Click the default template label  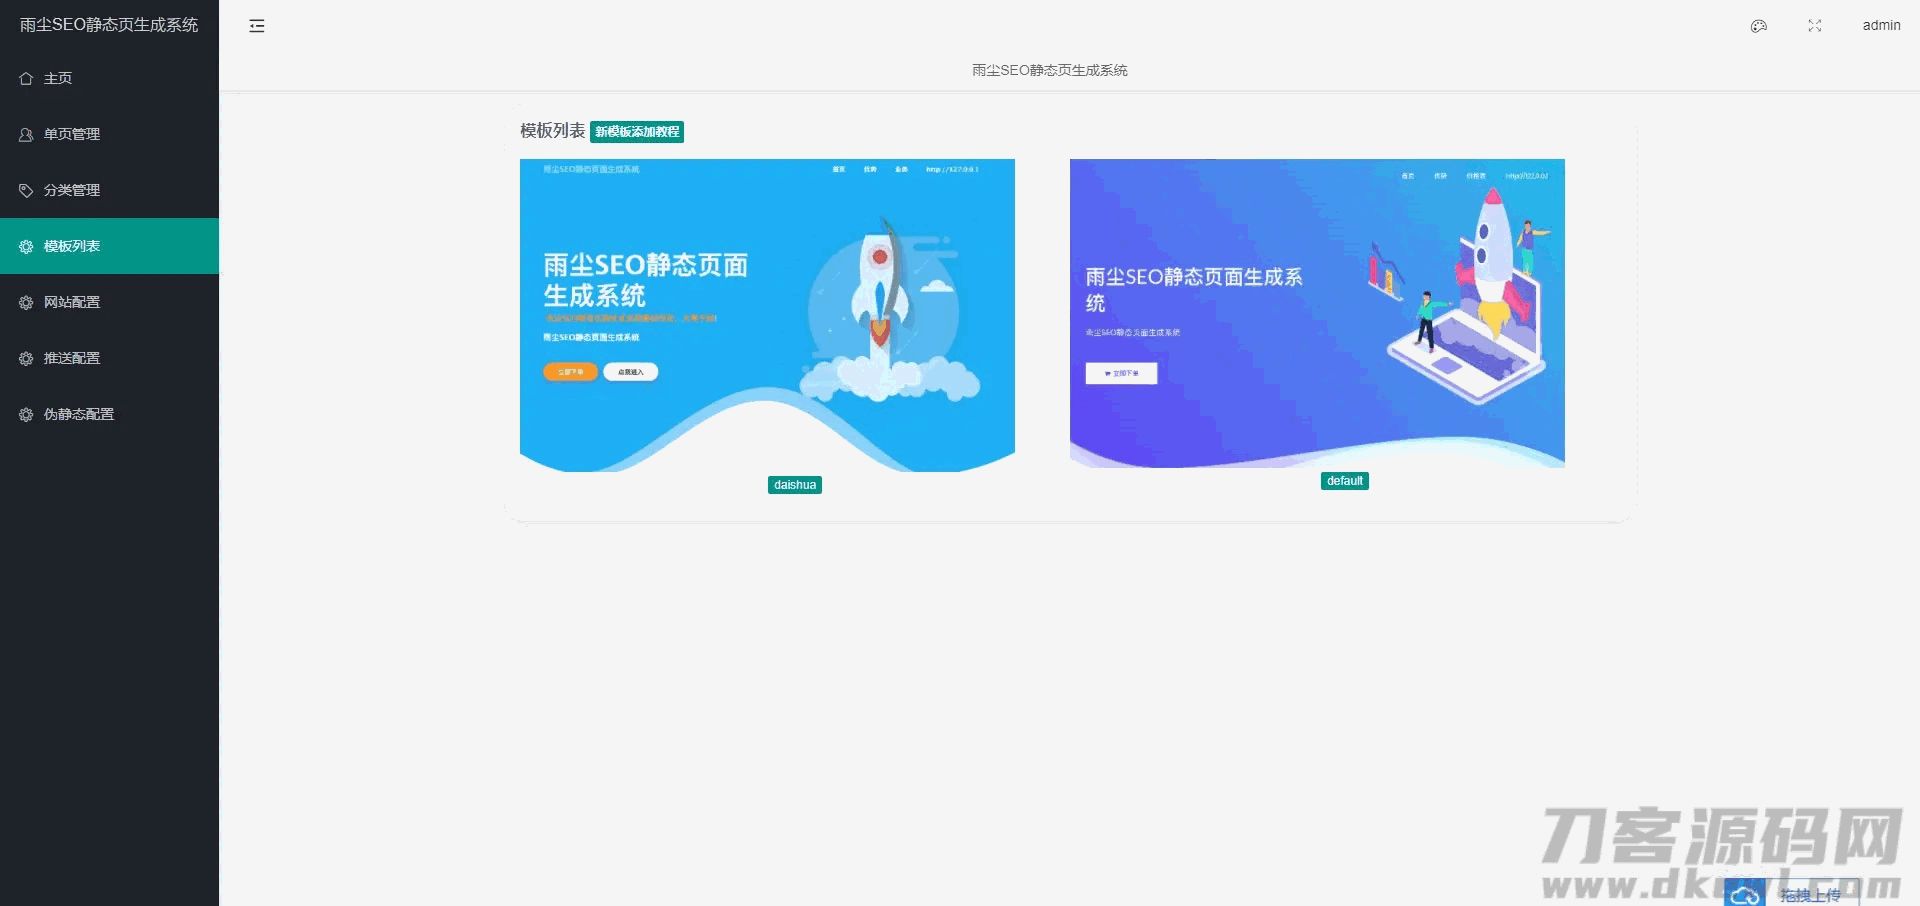coord(1344,481)
